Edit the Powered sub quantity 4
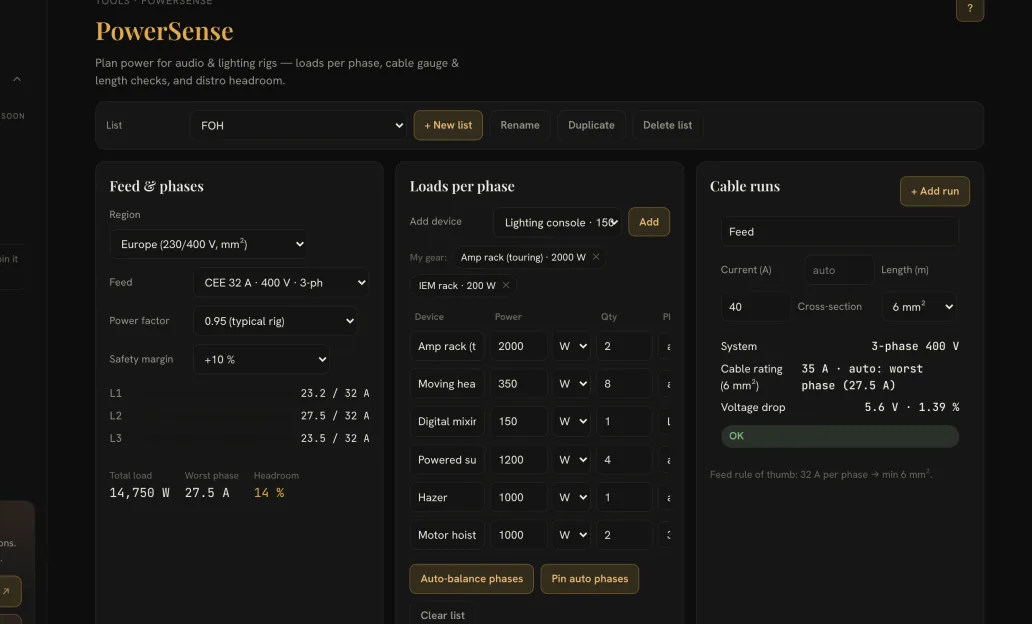This screenshot has height=624, width=1032. coord(624,459)
